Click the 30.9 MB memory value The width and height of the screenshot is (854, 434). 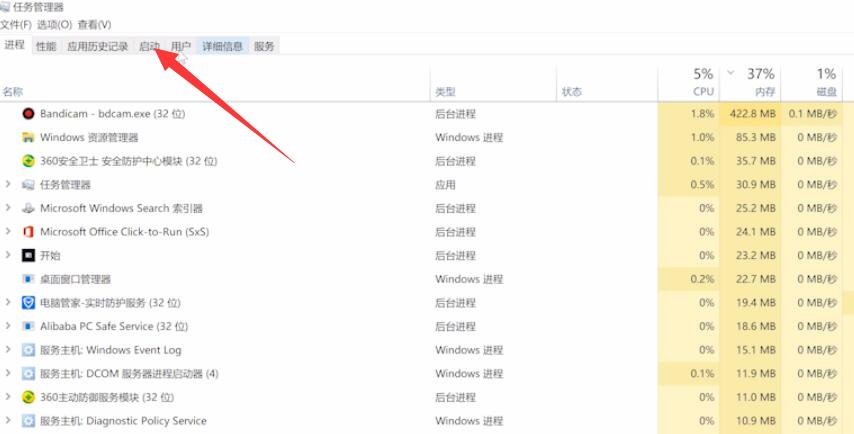coord(755,185)
